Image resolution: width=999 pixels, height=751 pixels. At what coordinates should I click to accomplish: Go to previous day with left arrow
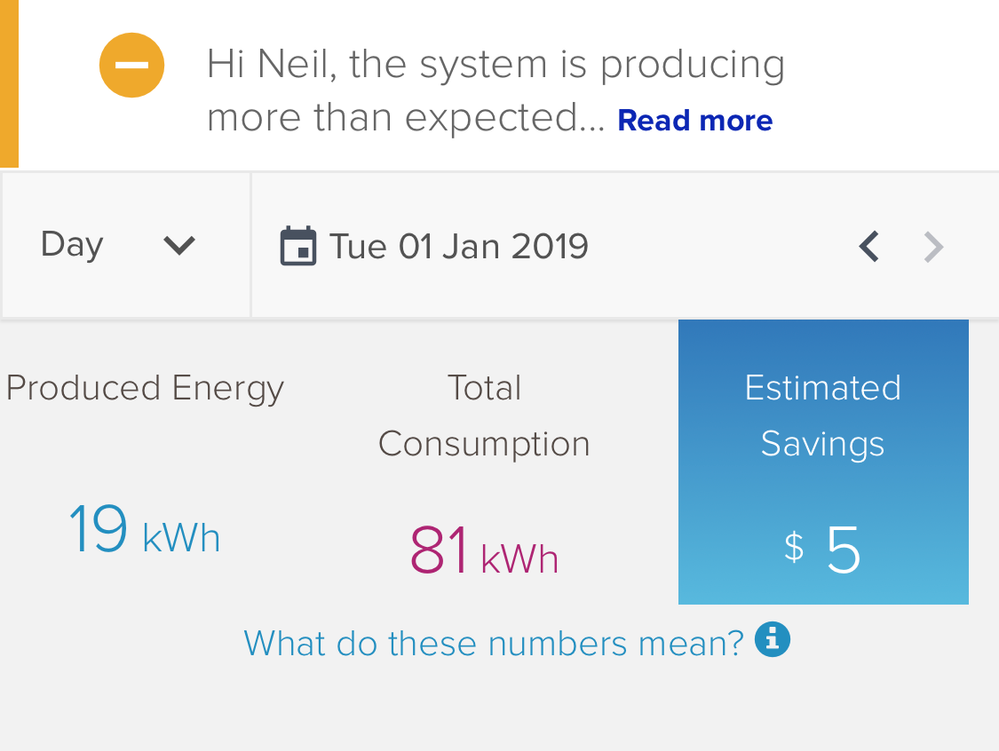tap(869, 246)
